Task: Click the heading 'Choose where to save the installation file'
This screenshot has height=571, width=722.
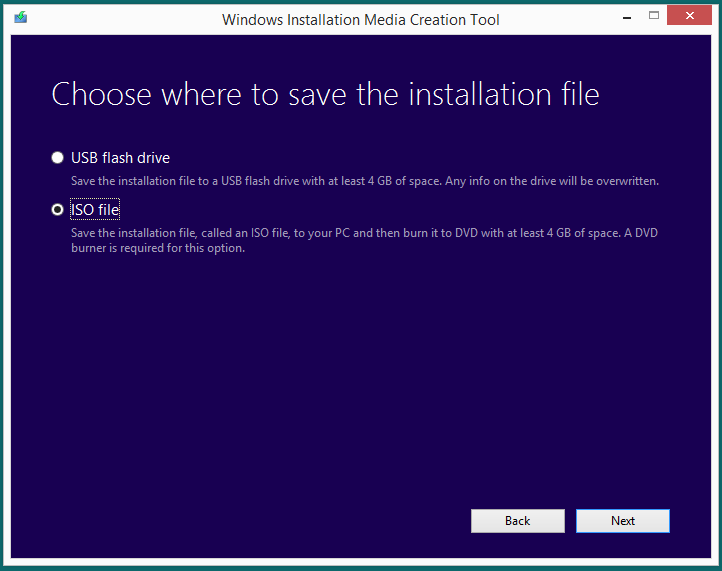Action: coord(325,94)
